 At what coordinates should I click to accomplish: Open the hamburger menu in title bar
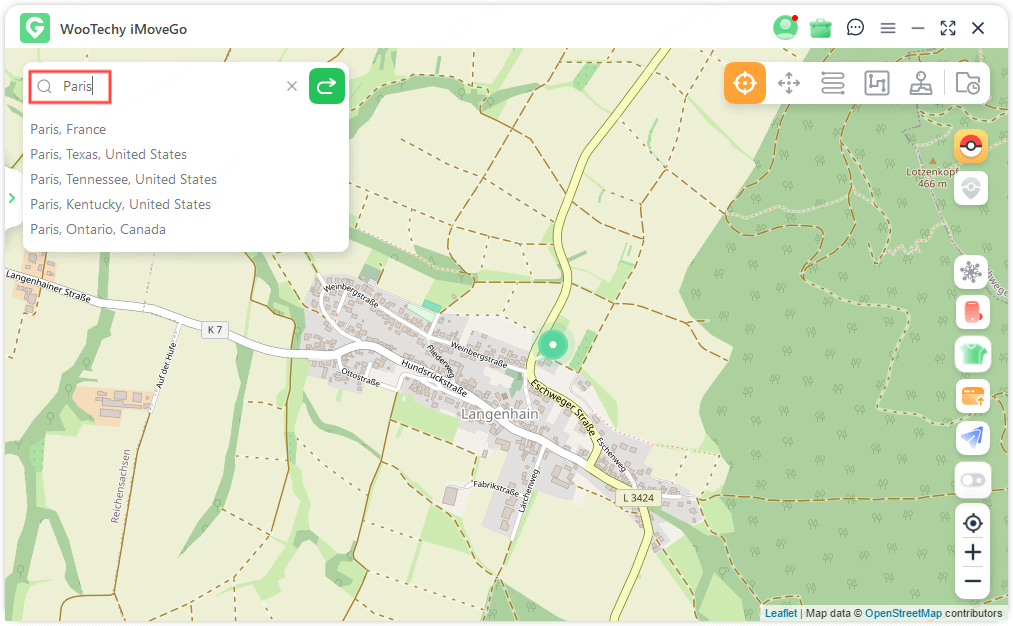[888, 28]
